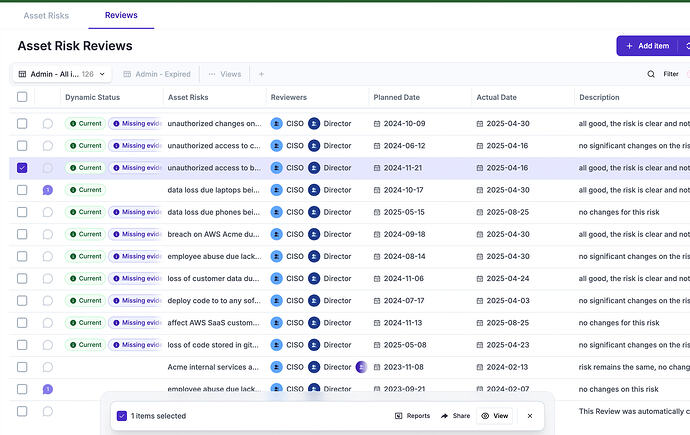This screenshot has height=435, width=690.
Task: Uncheck the selected unauthorized access row checkbox
Action: point(22,168)
